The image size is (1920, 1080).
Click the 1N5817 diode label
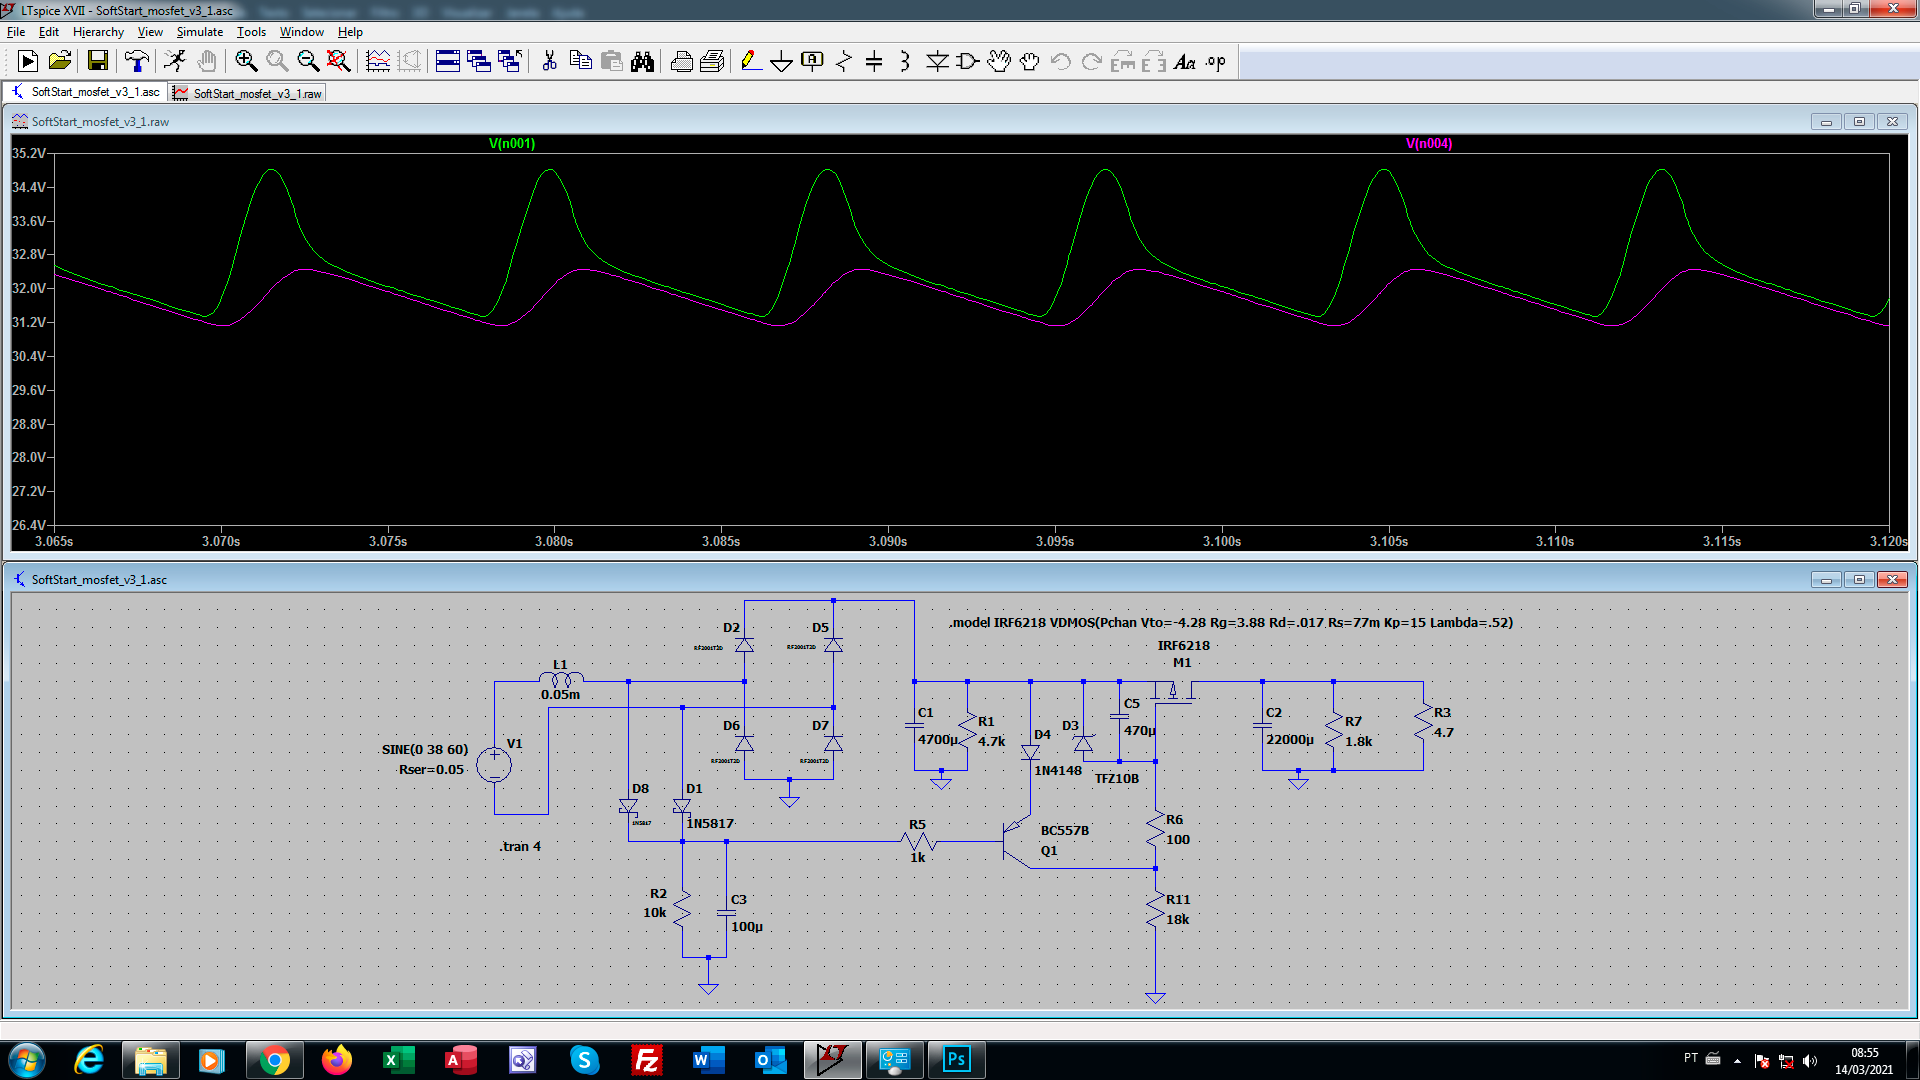coord(710,823)
